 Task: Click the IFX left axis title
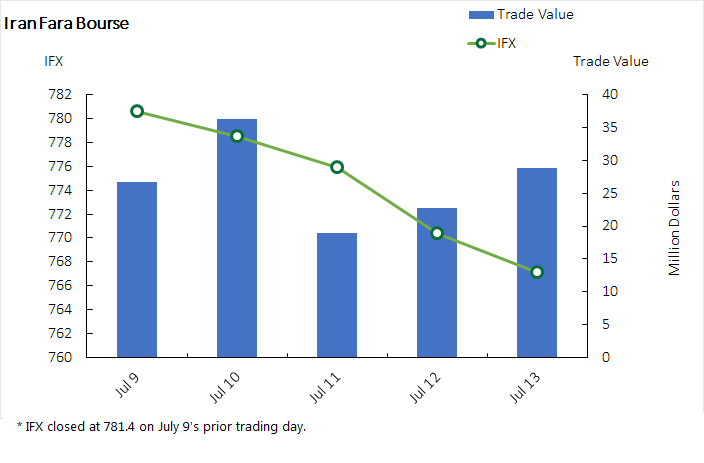[53, 61]
